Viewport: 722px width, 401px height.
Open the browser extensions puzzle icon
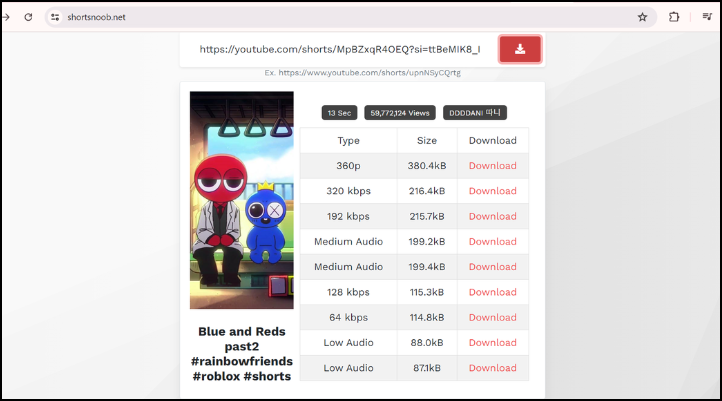point(674,17)
